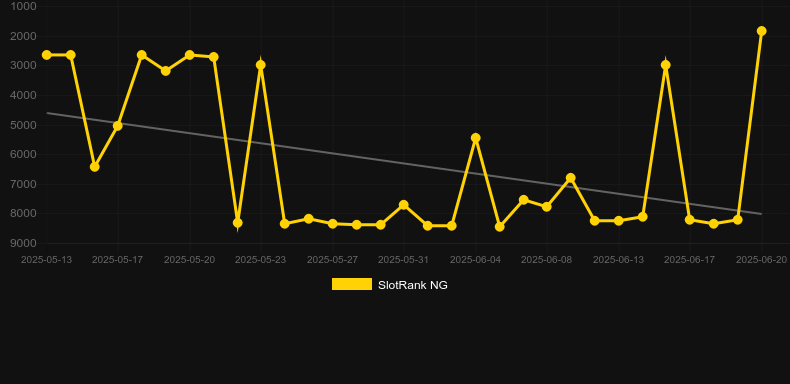The image size is (790, 384).
Task: Select the data point above 2025-05-17 label
Action: pyautogui.click(x=118, y=125)
